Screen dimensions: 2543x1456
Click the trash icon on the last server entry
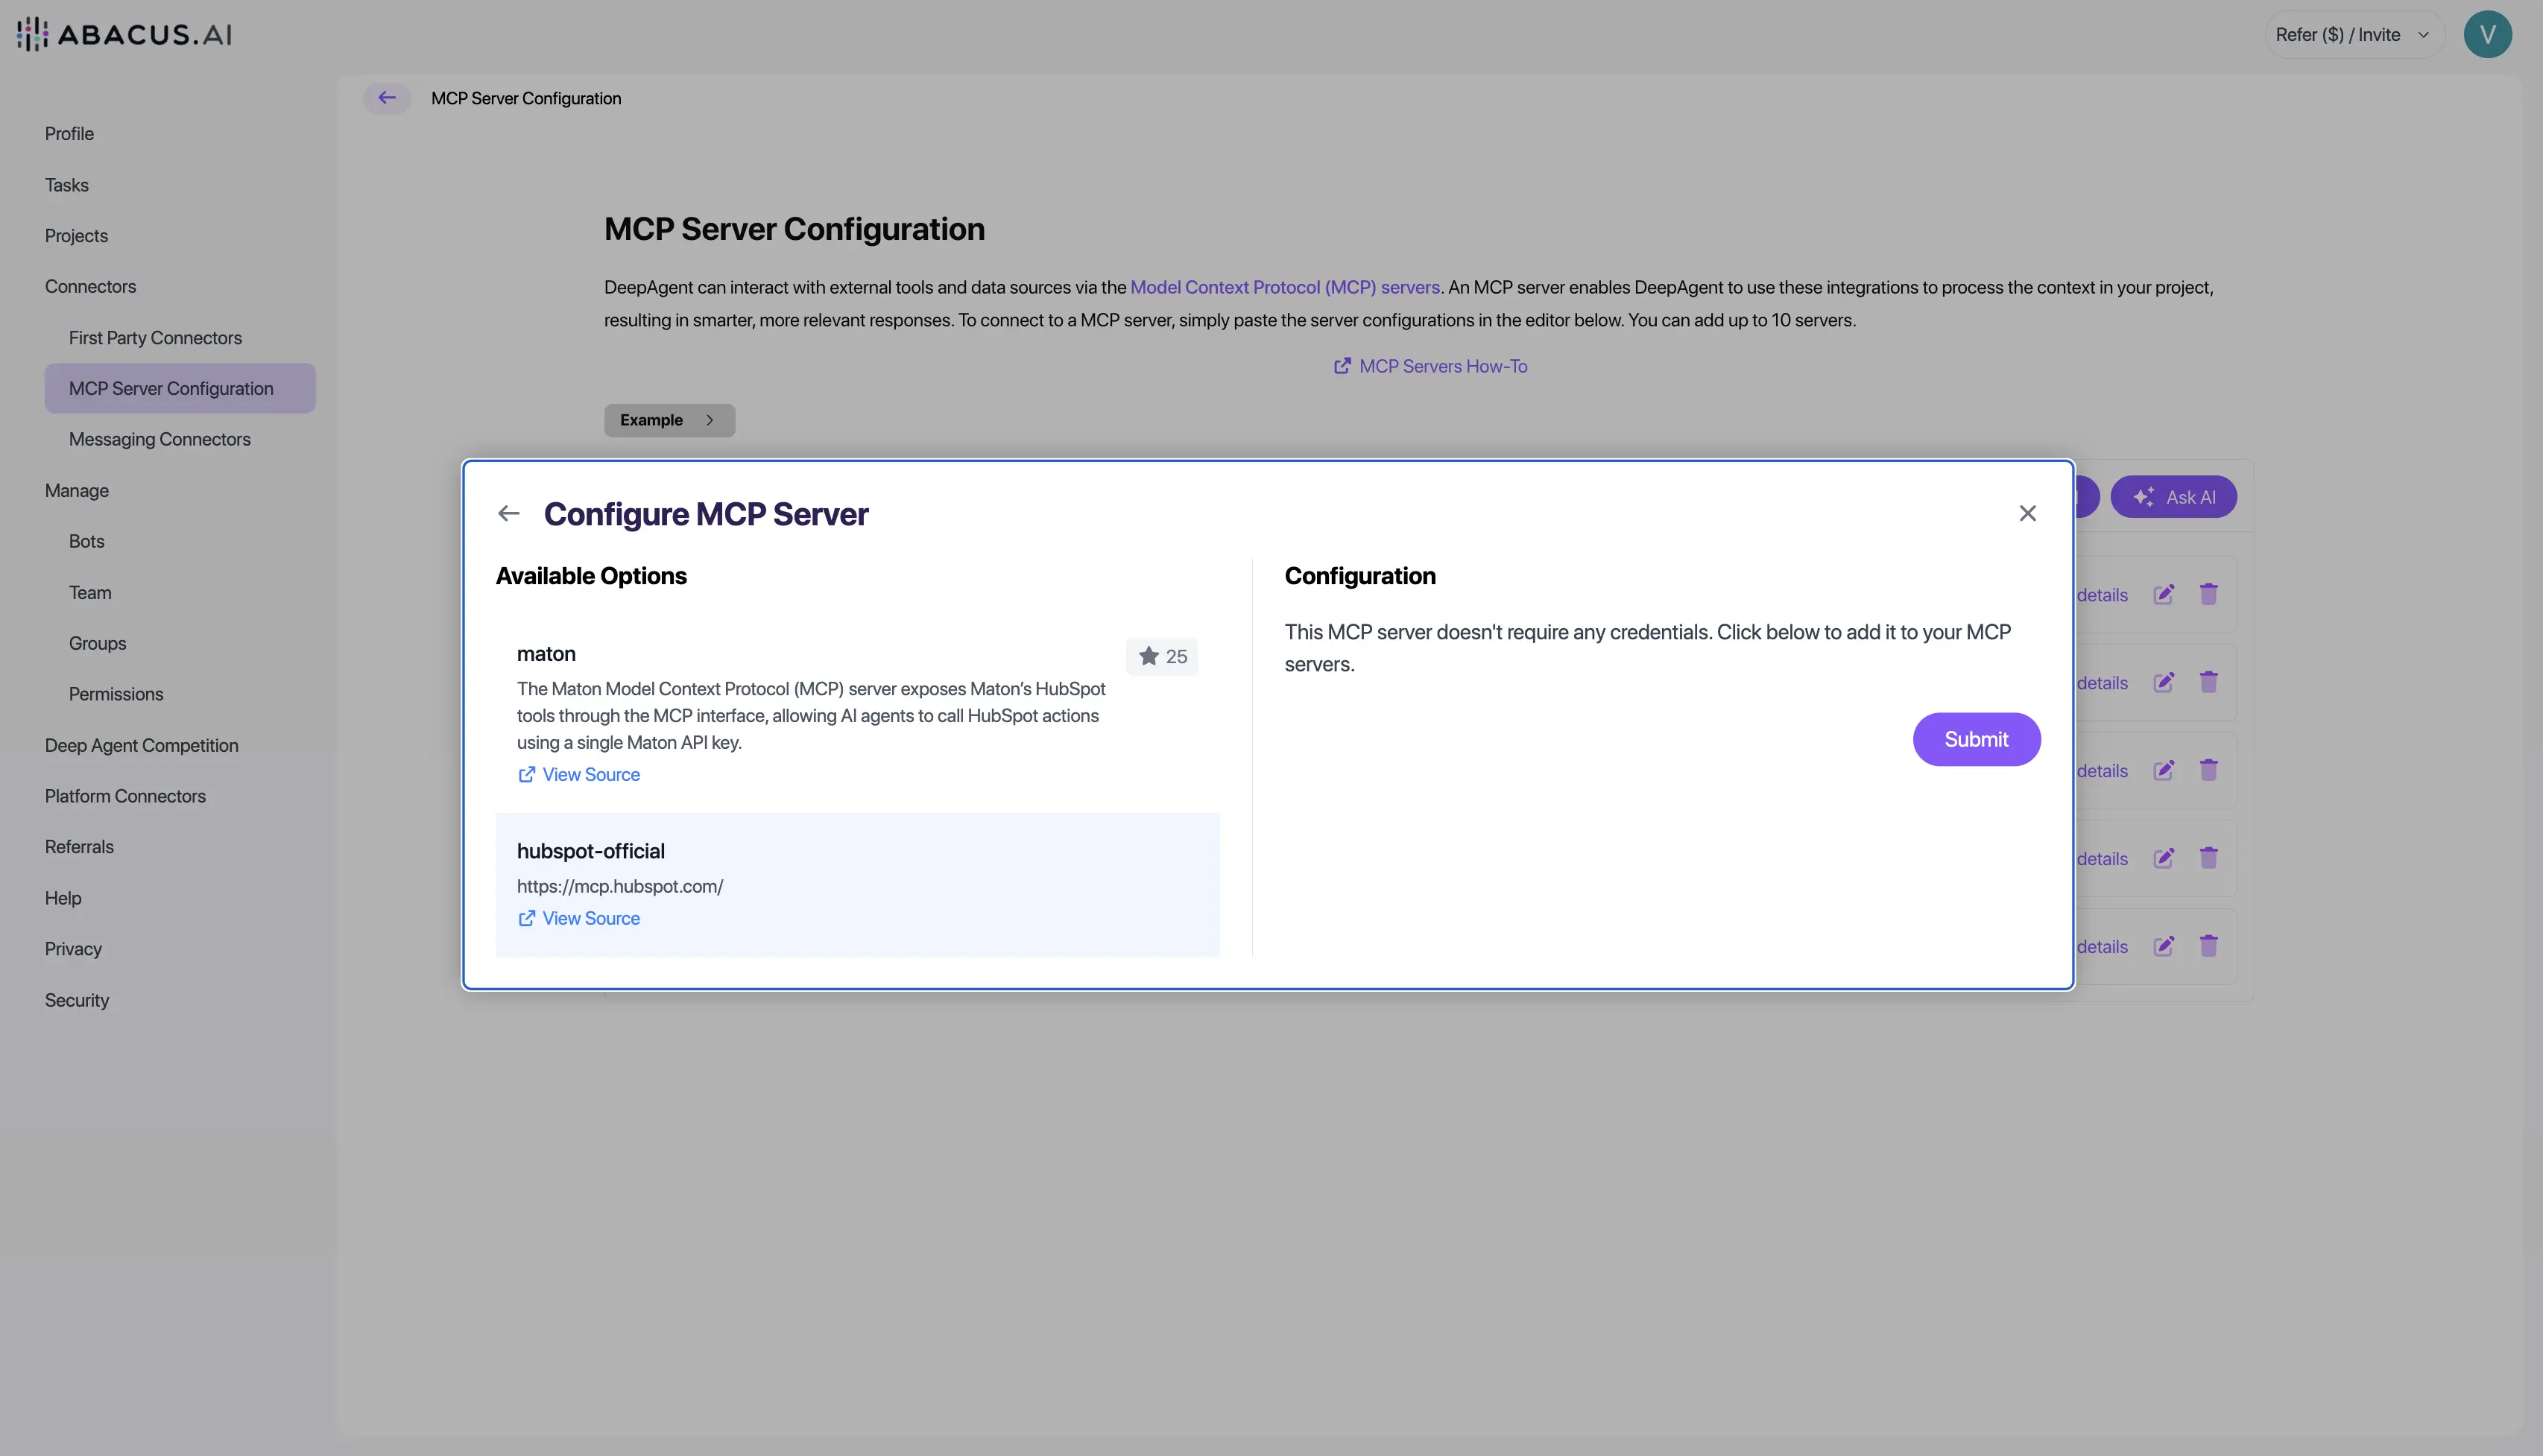(x=2210, y=945)
